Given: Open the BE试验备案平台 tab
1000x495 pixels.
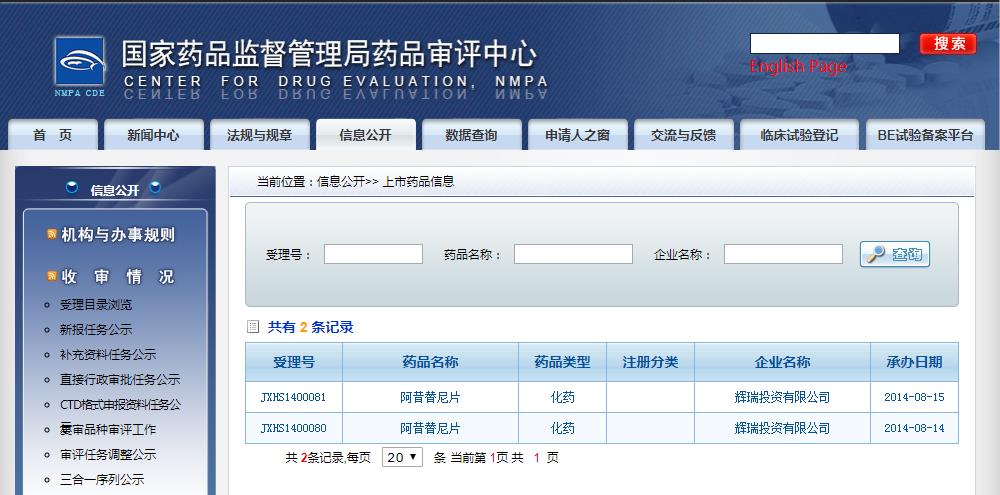Looking at the screenshot, I should pyautogui.click(x=925, y=135).
